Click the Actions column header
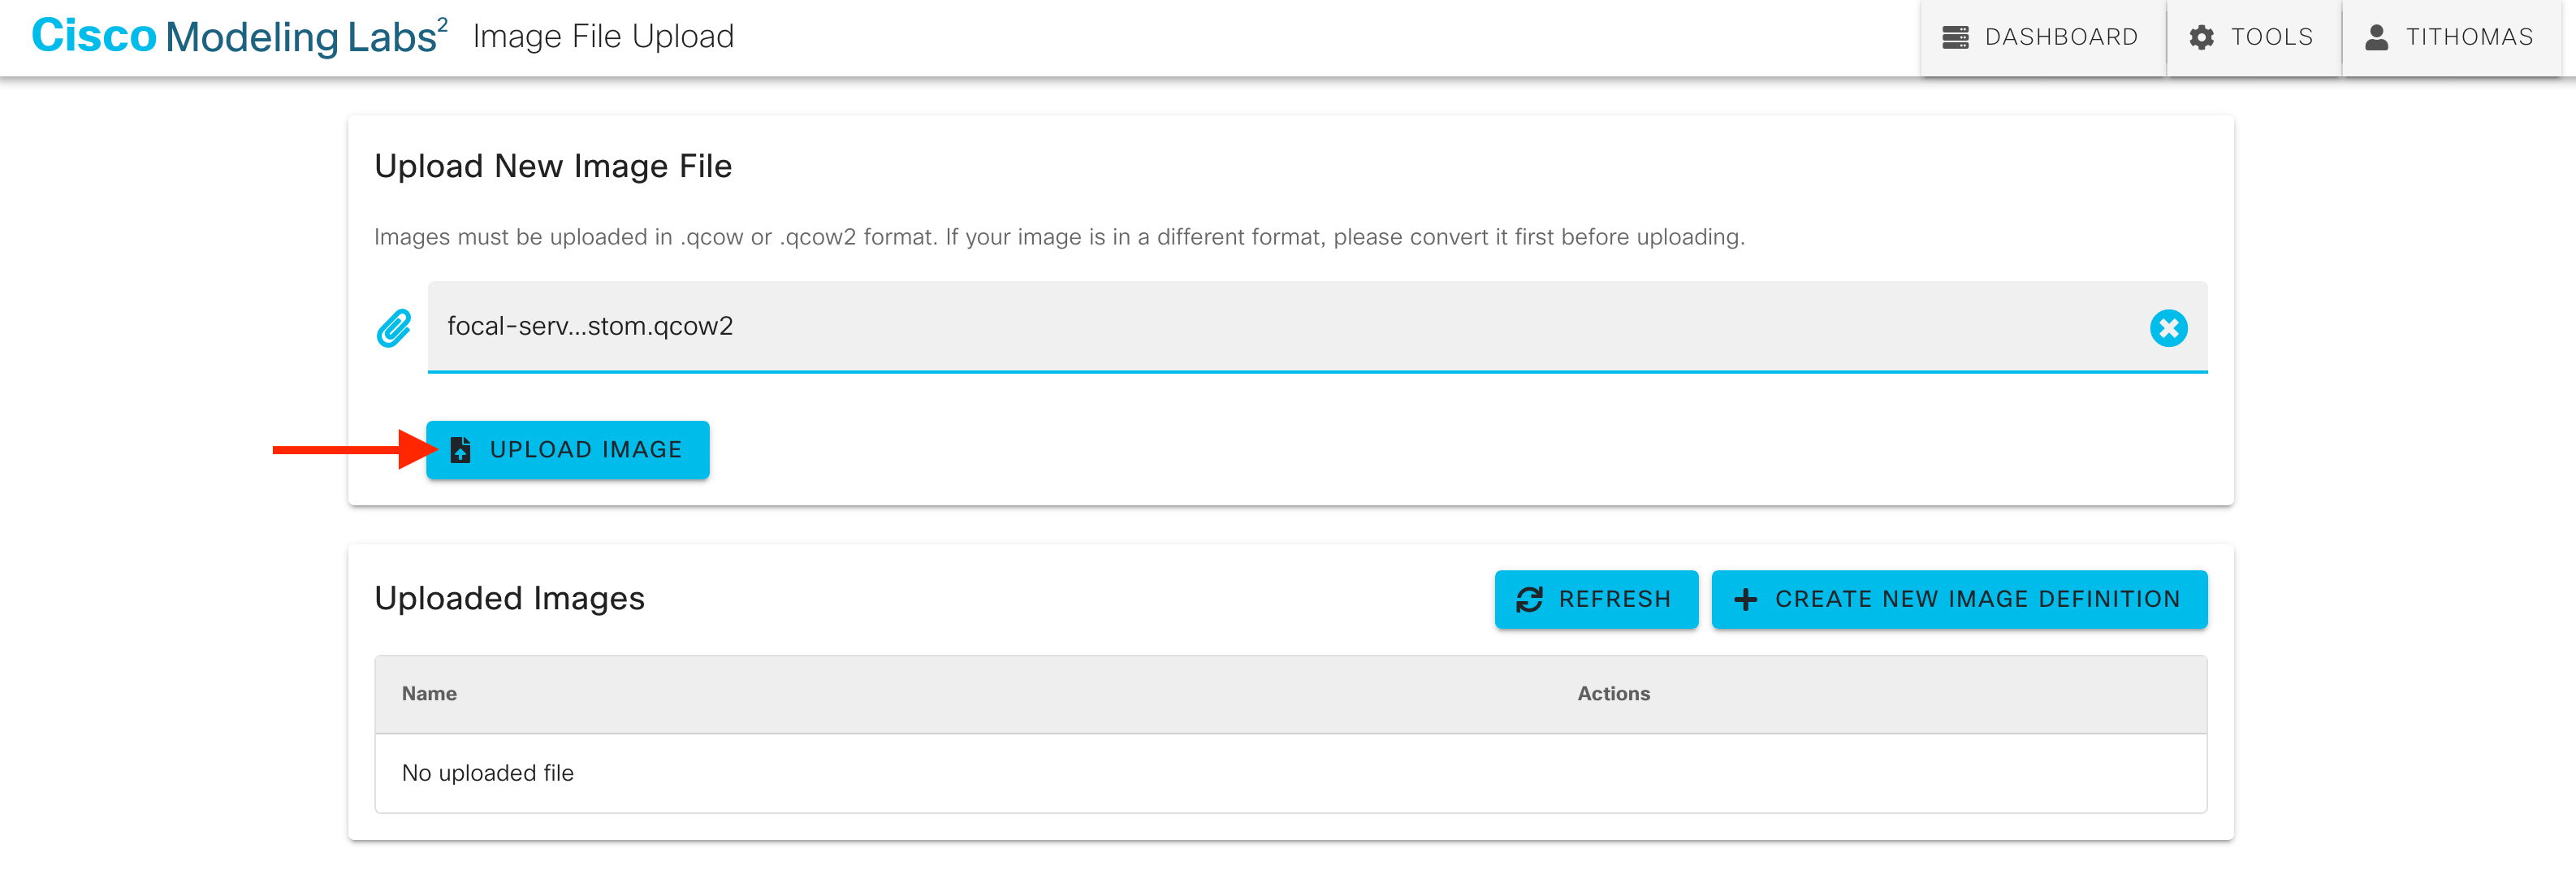Screen dimensions: 2576x879 [1613, 693]
